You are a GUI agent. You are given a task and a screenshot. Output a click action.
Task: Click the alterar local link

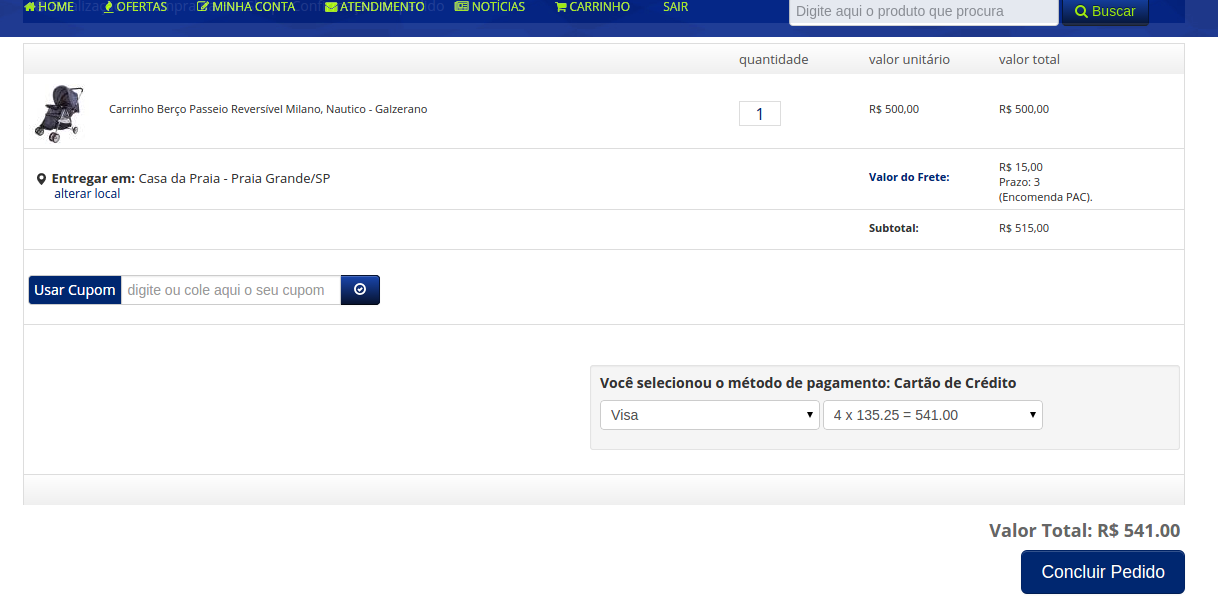click(x=87, y=194)
